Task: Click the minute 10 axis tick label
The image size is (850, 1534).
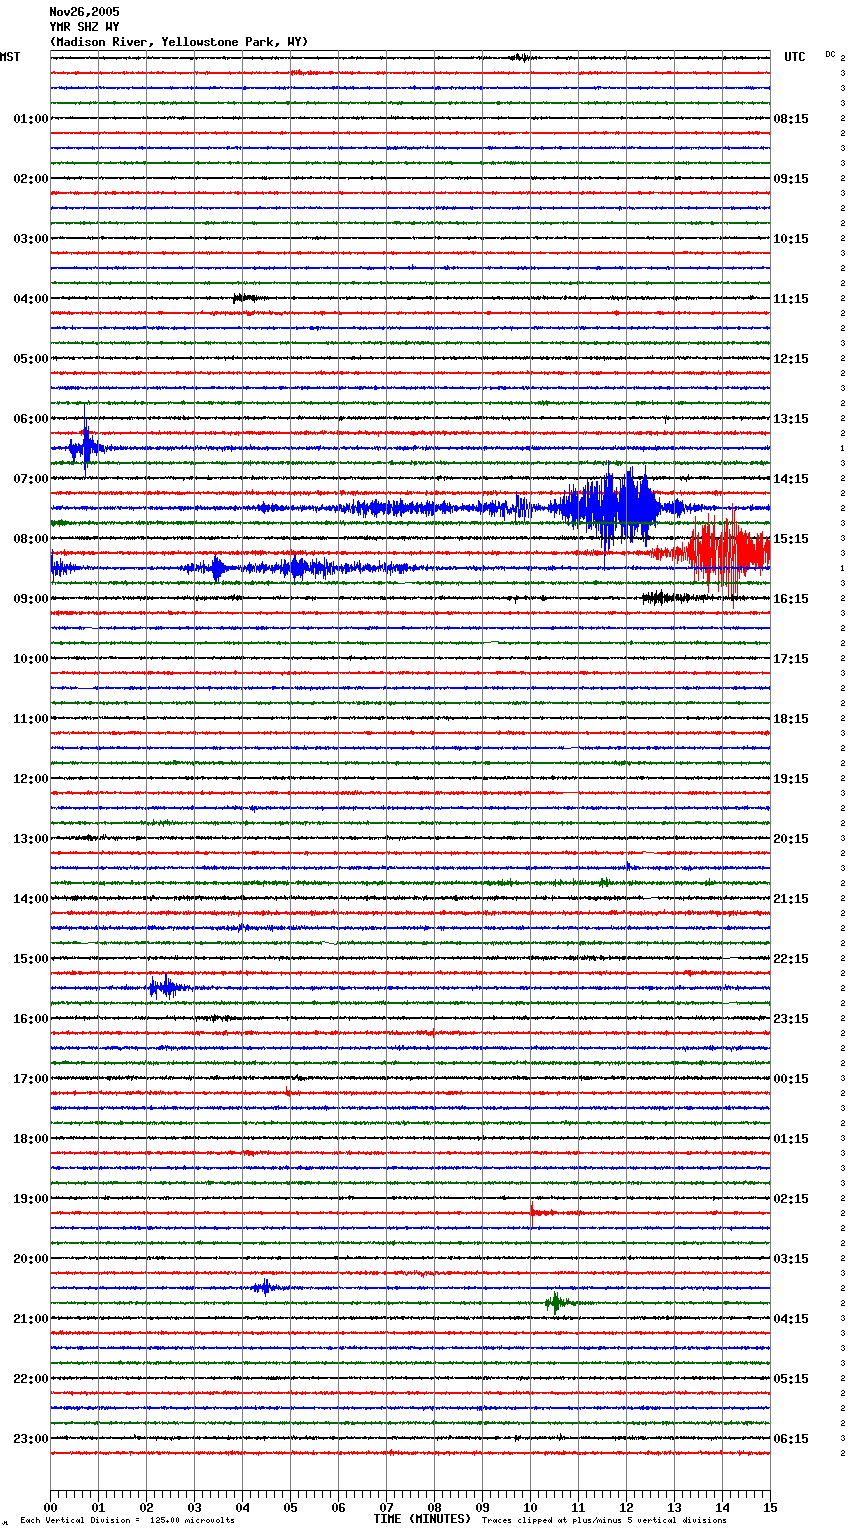Action: point(530,1507)
